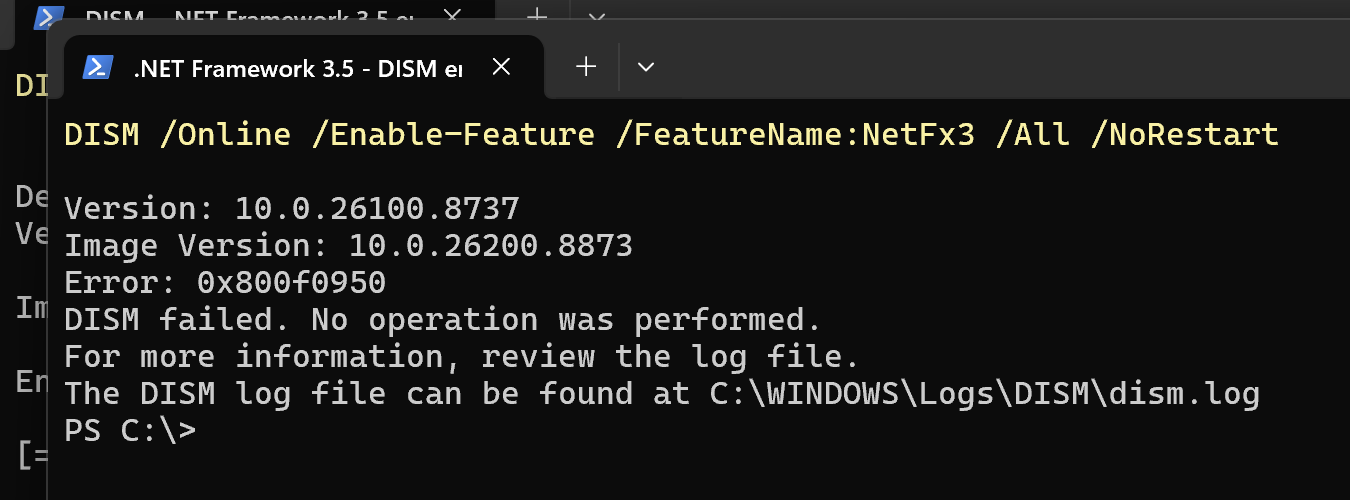This screenshot has width=1350, height=500.
Task: Close the tab in background terminal window
Action: pyautogui.click(x=453, y=17)
